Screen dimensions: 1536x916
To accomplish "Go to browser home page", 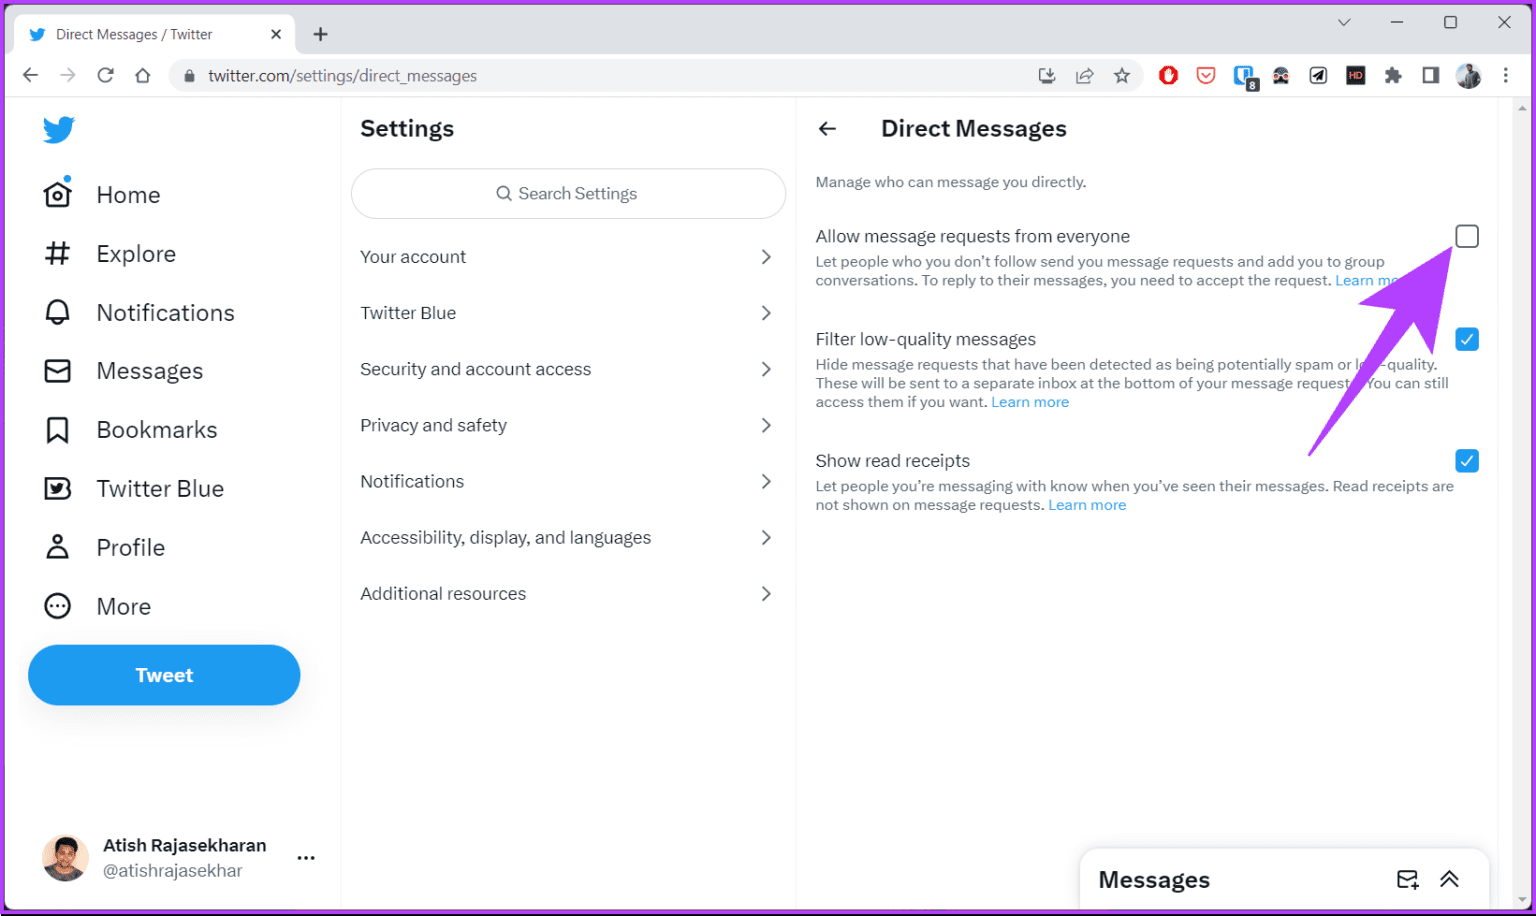I will click(x=143, y=75).
